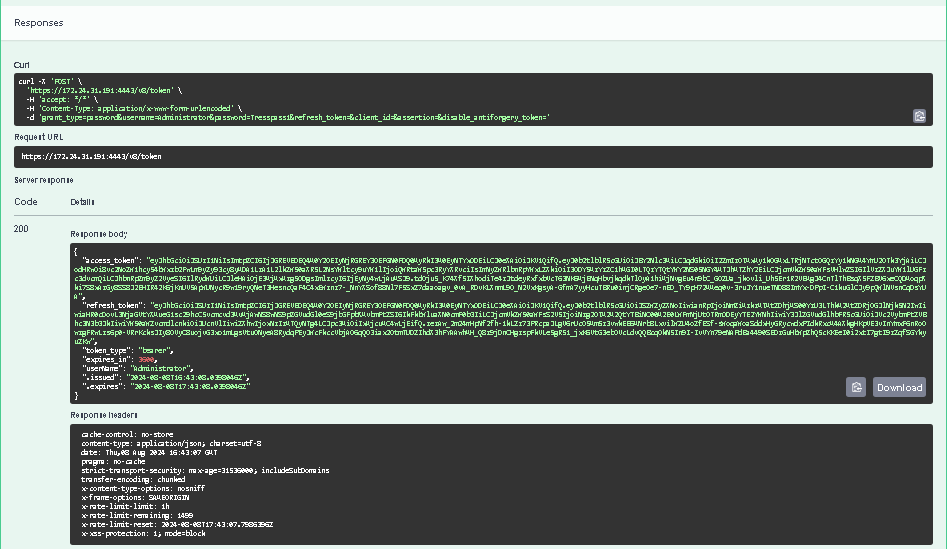Click the ".expires" timestamp line
The image size is (947, 549).
(x=166, y=387)
